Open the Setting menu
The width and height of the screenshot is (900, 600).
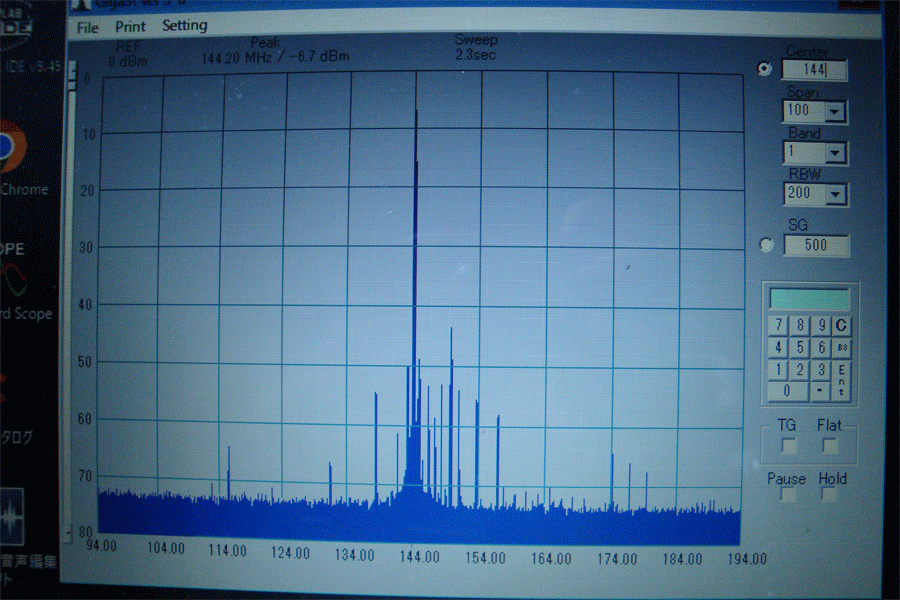pyautogui.click(x=185, y=26)
